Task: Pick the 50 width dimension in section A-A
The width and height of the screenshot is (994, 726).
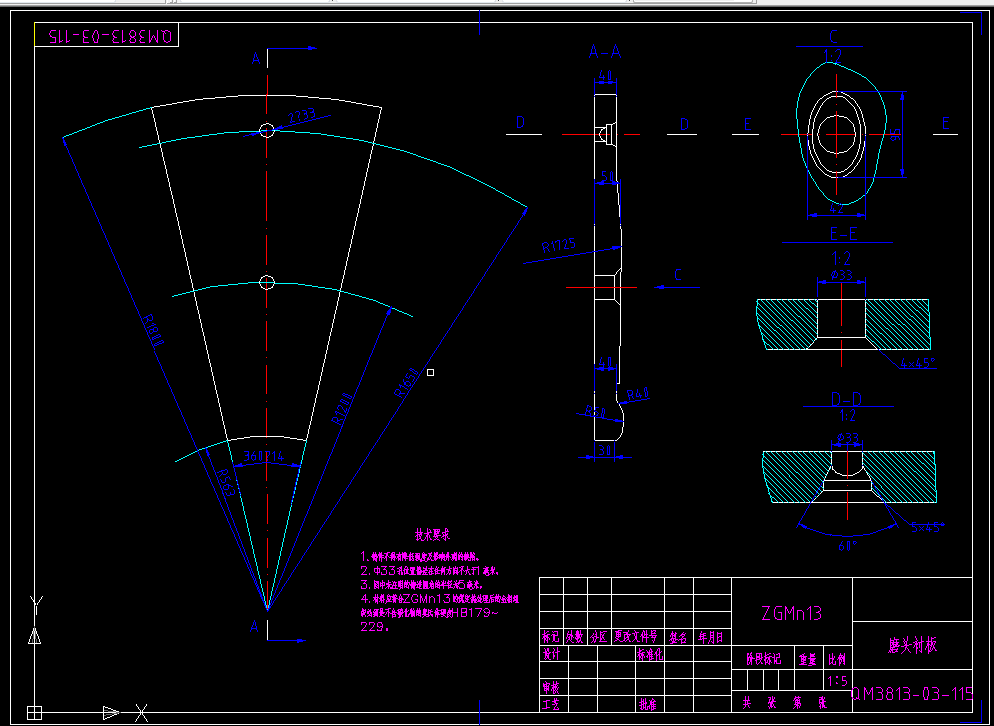Action: (607, 176)
